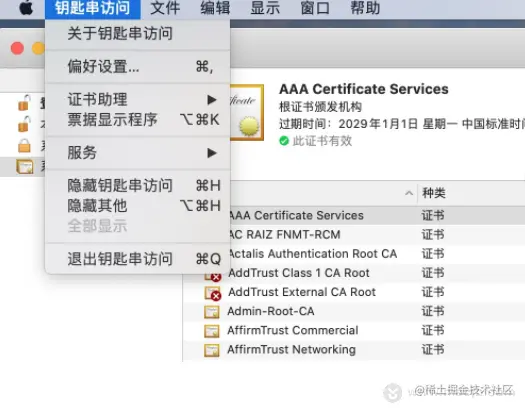Click the second unlocked keychain icon in sidebar

(24, 124)
